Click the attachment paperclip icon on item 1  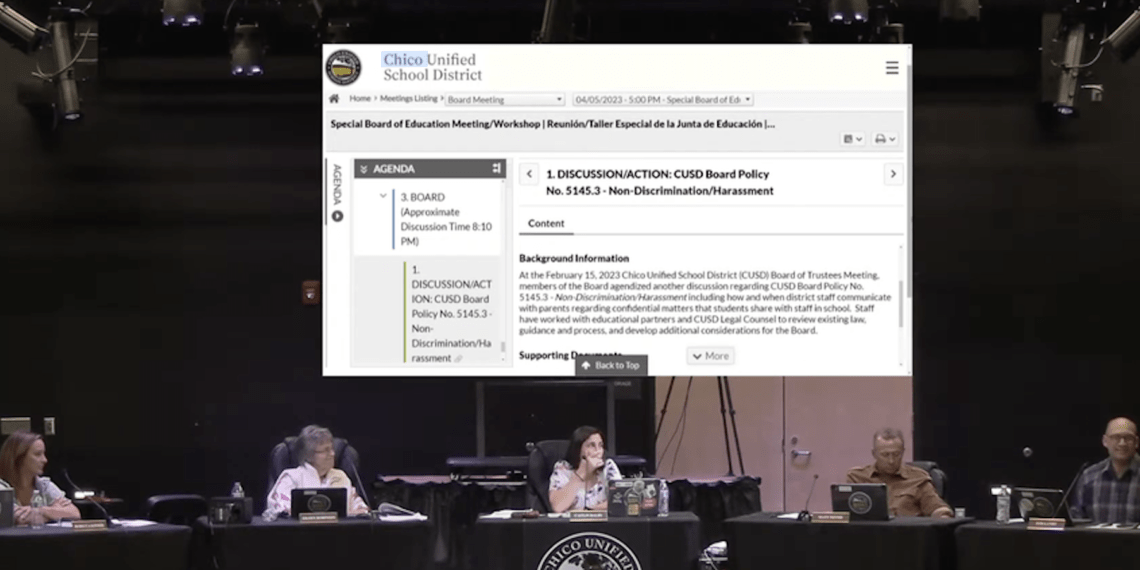point(458,358)
